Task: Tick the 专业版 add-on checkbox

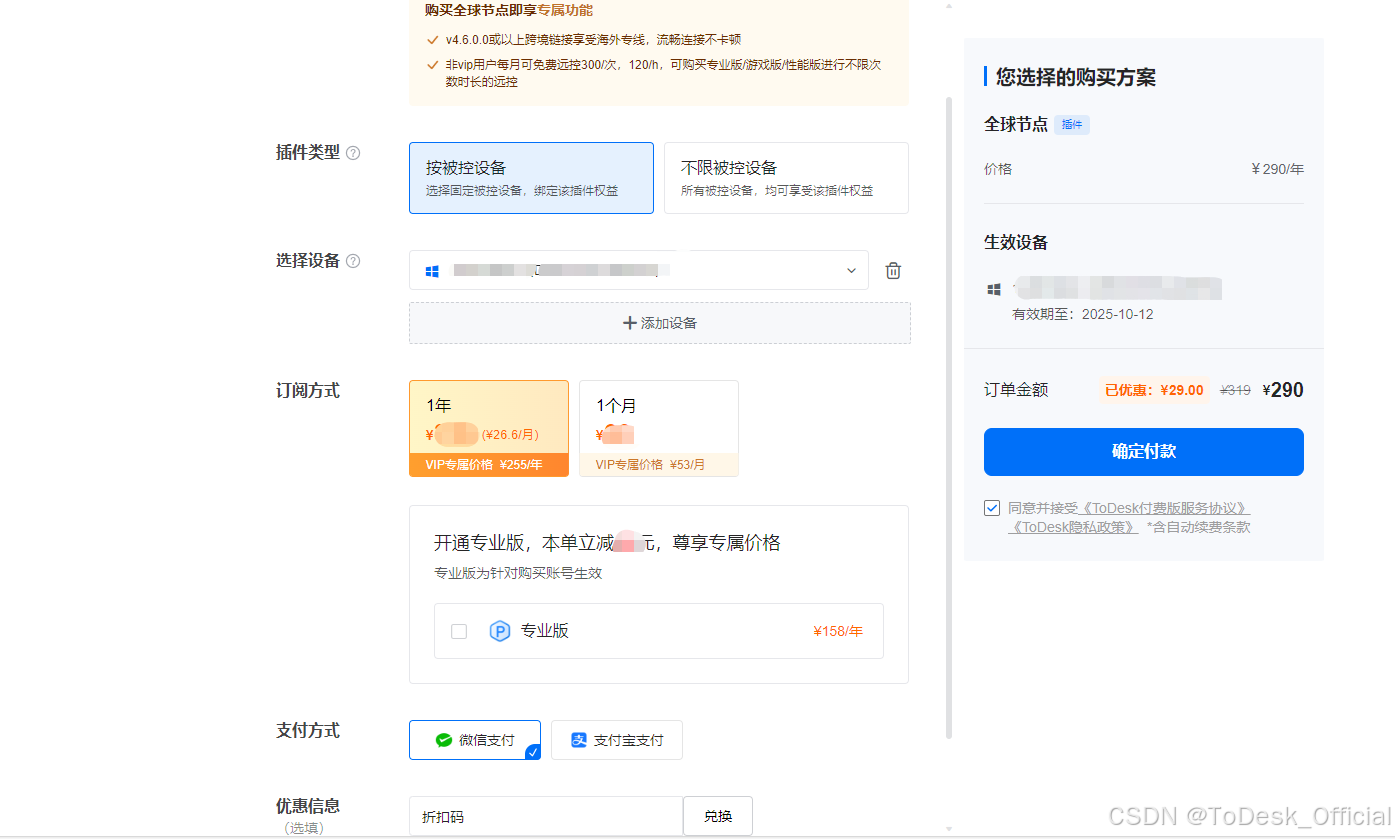Action: [459, 631]
